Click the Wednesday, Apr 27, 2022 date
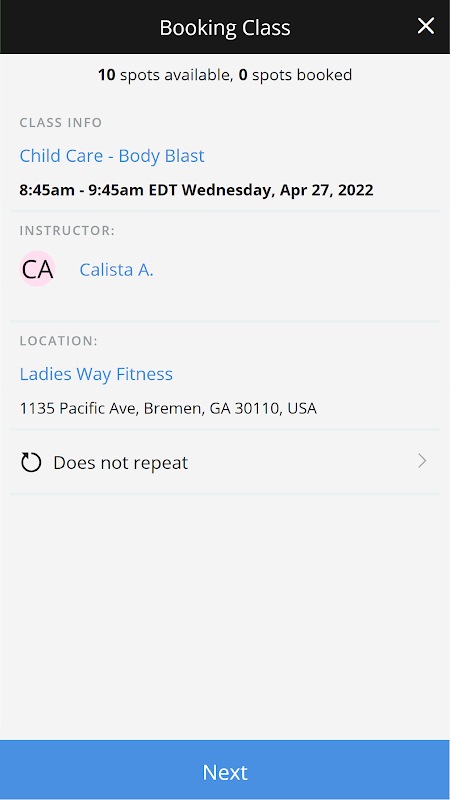450x800 pixels. tap(278, 190)
